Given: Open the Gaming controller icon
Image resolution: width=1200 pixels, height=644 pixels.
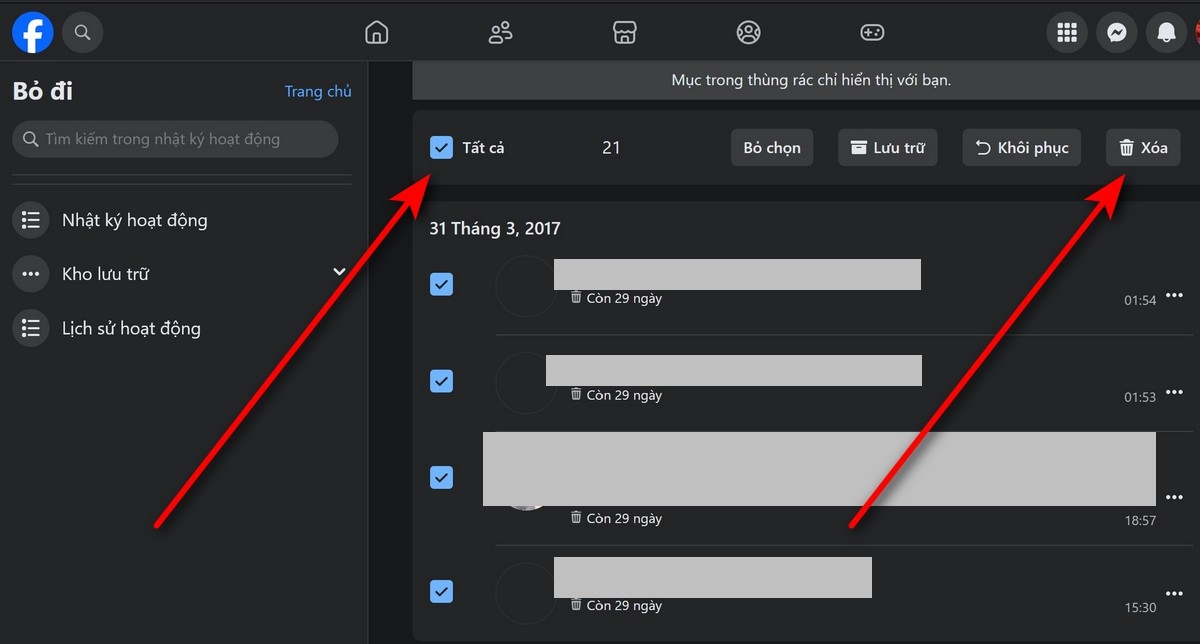Looking at the screenshot, I should (x=872, y=33).
